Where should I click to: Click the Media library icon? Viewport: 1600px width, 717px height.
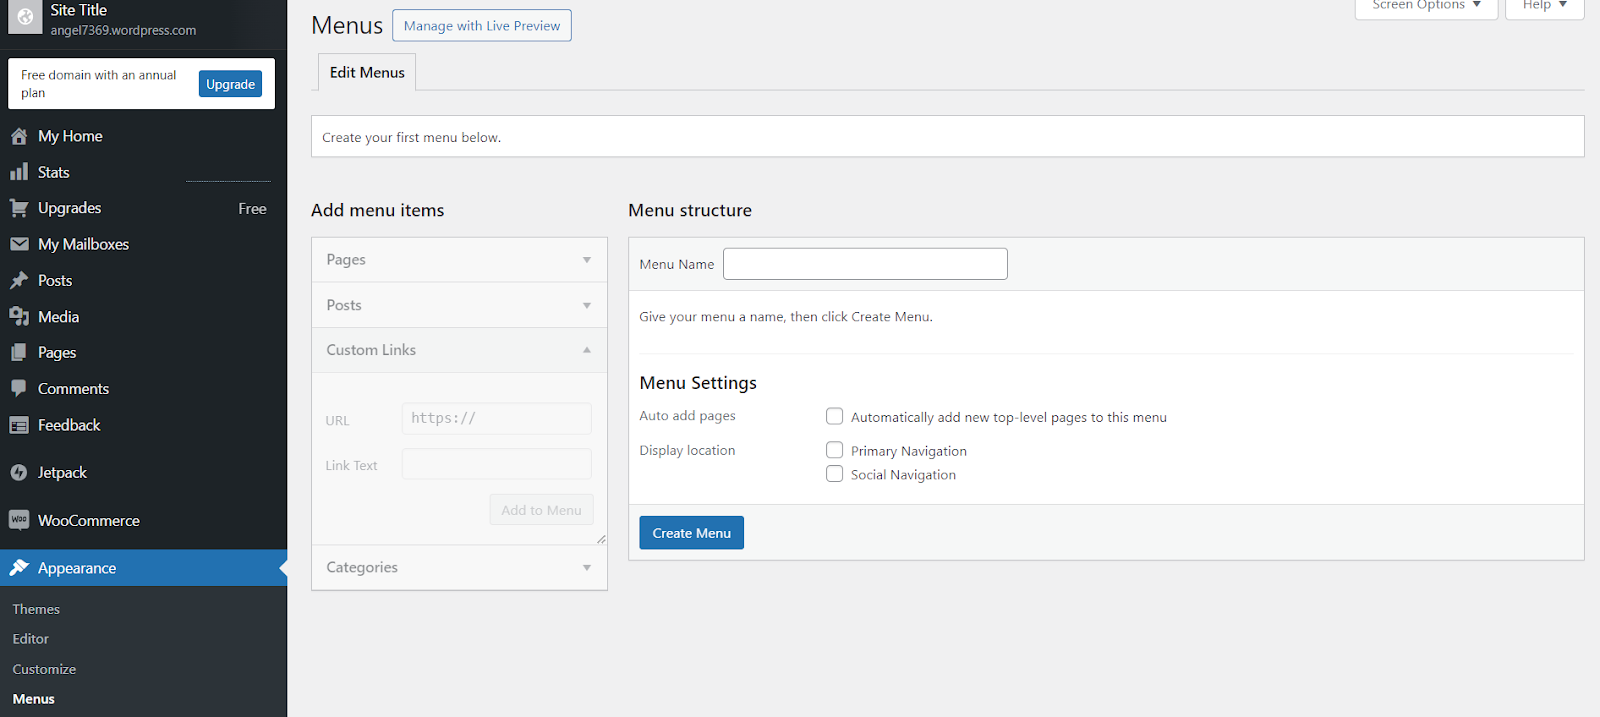pyautogui.click(x=19, y=316)
